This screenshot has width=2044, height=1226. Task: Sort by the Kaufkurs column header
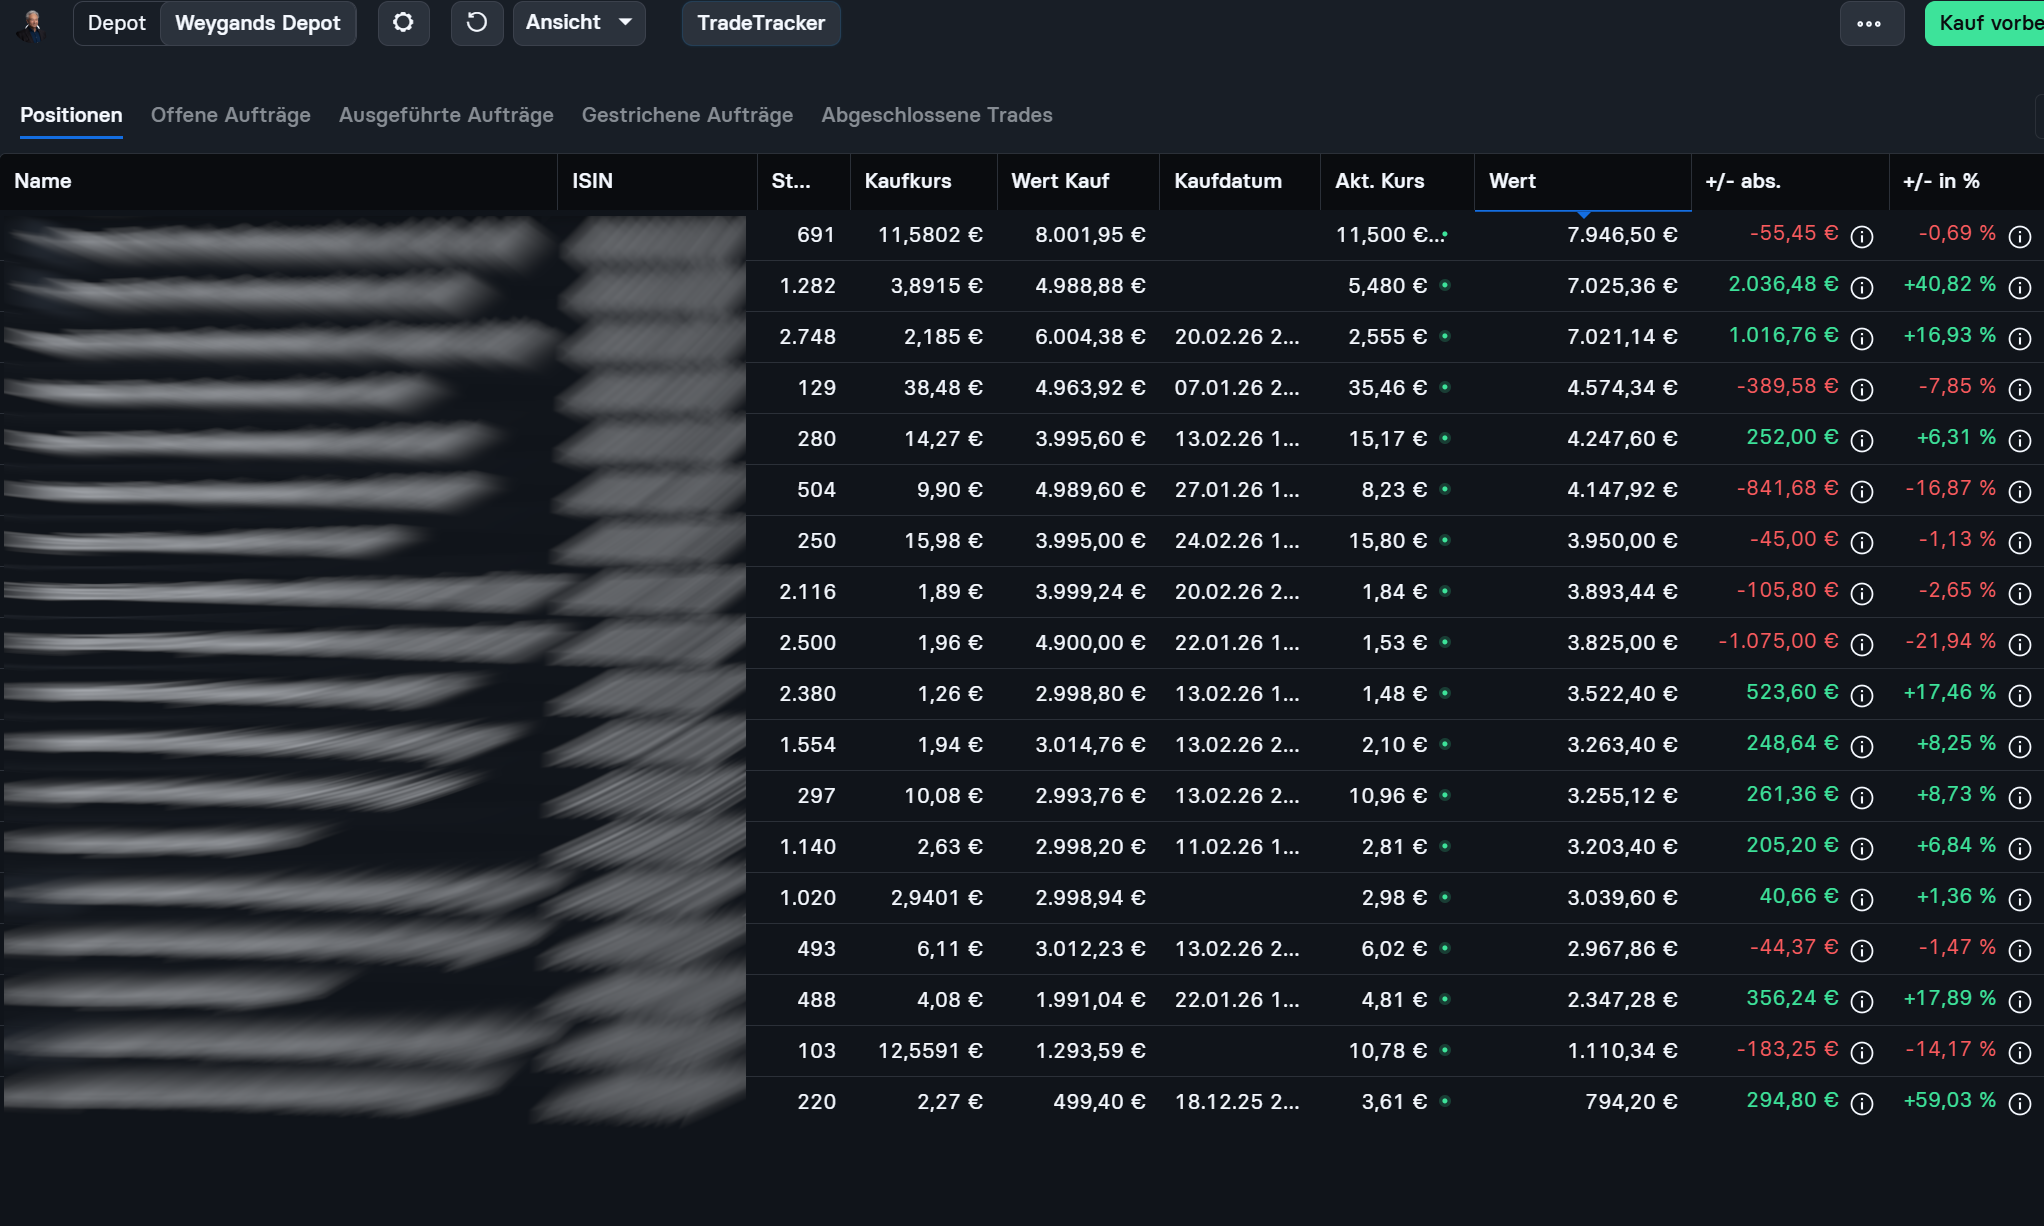907,181
